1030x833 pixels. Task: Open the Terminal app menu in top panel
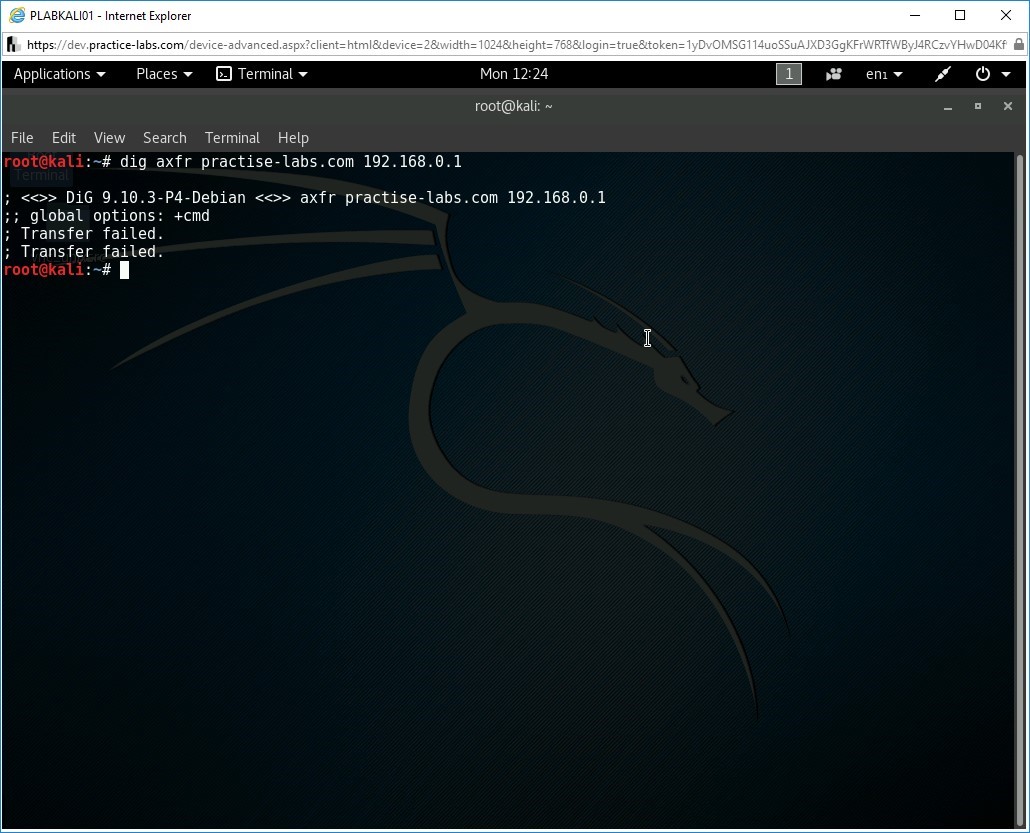tap(263, 74)
